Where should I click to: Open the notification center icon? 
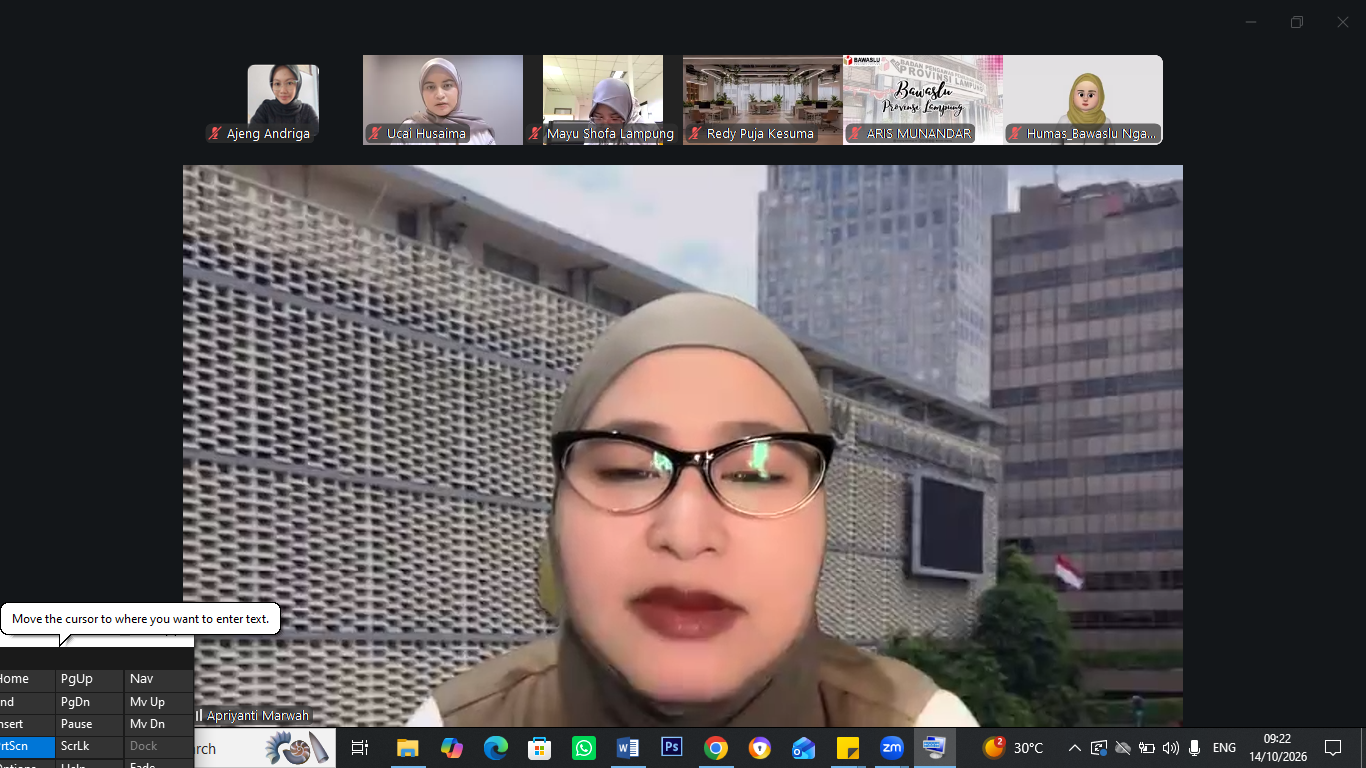[x=1332, y=748]
